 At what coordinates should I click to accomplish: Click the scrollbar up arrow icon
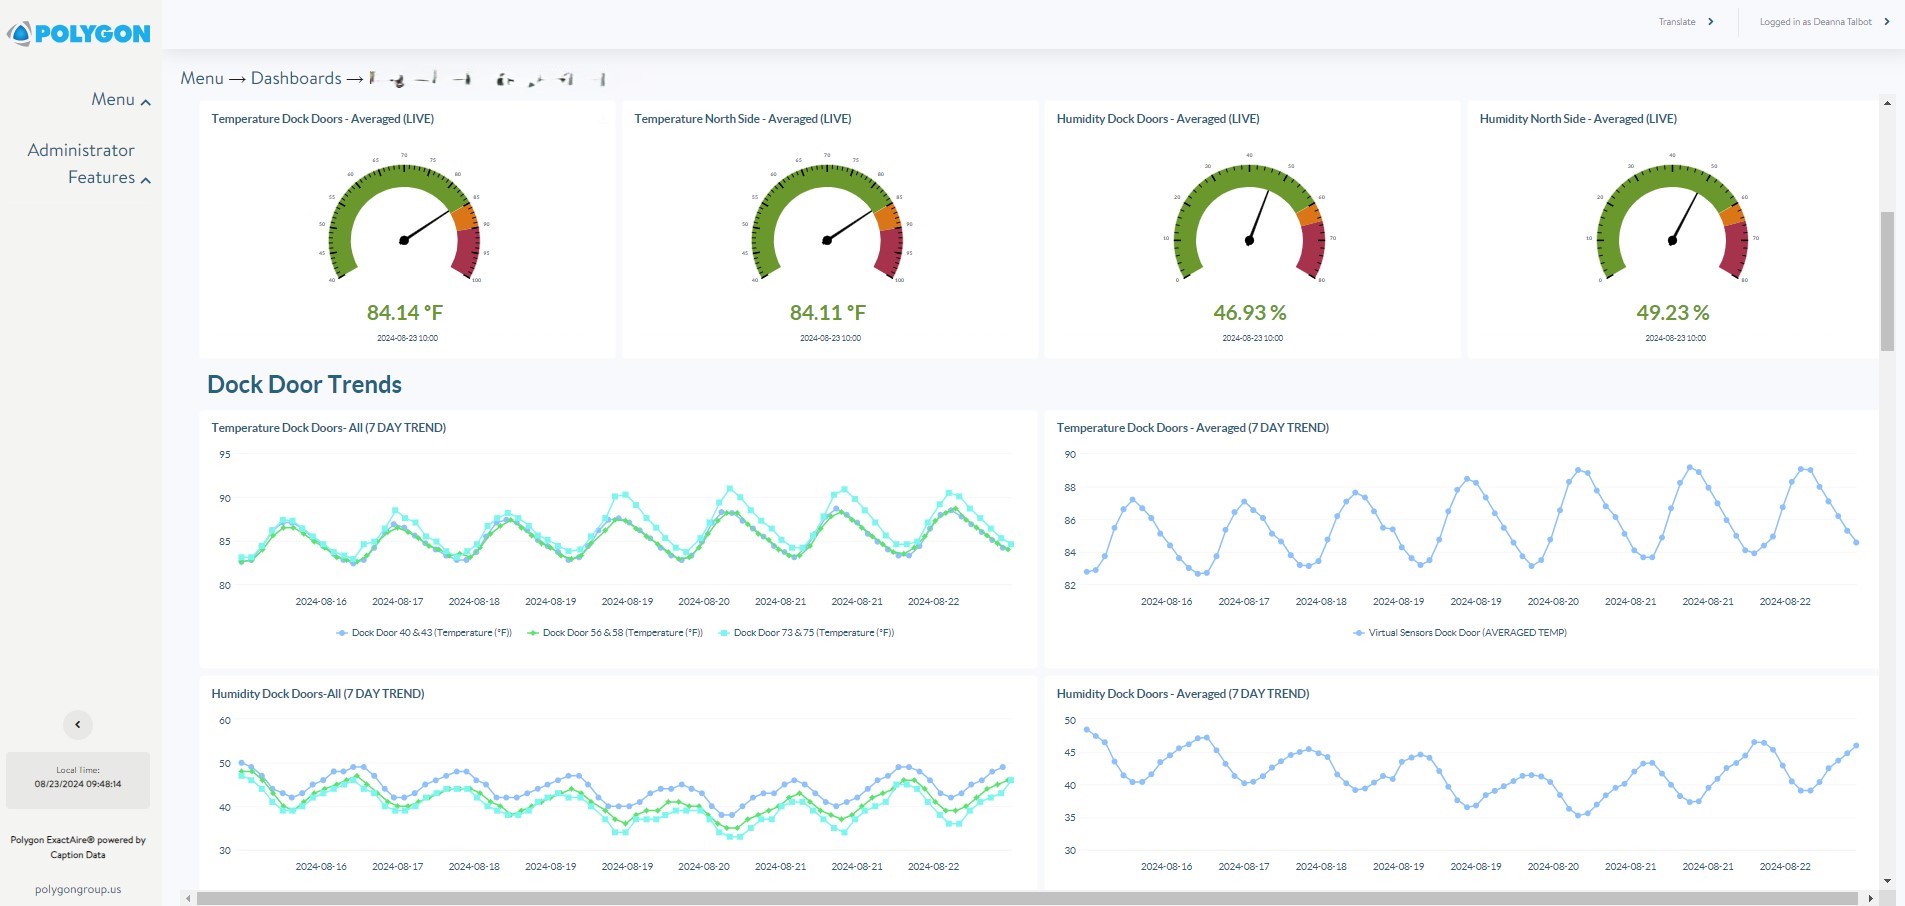pos(1886,101)
